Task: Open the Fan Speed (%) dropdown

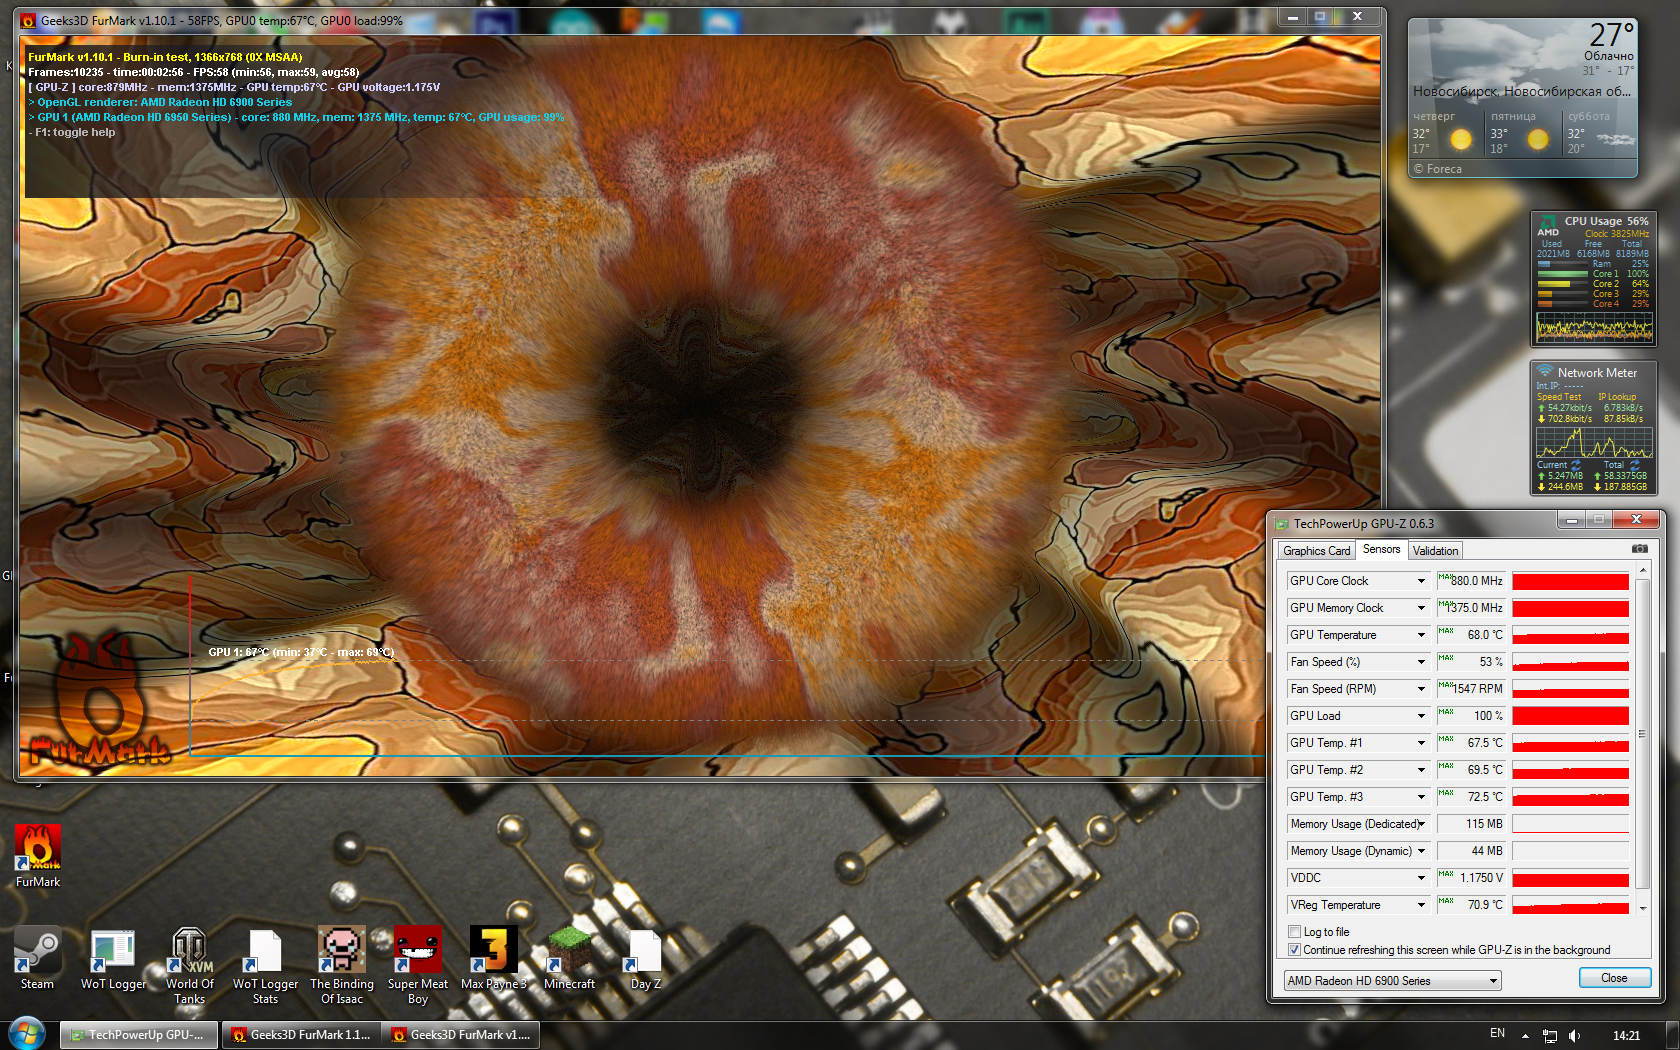Action: 1421,662
